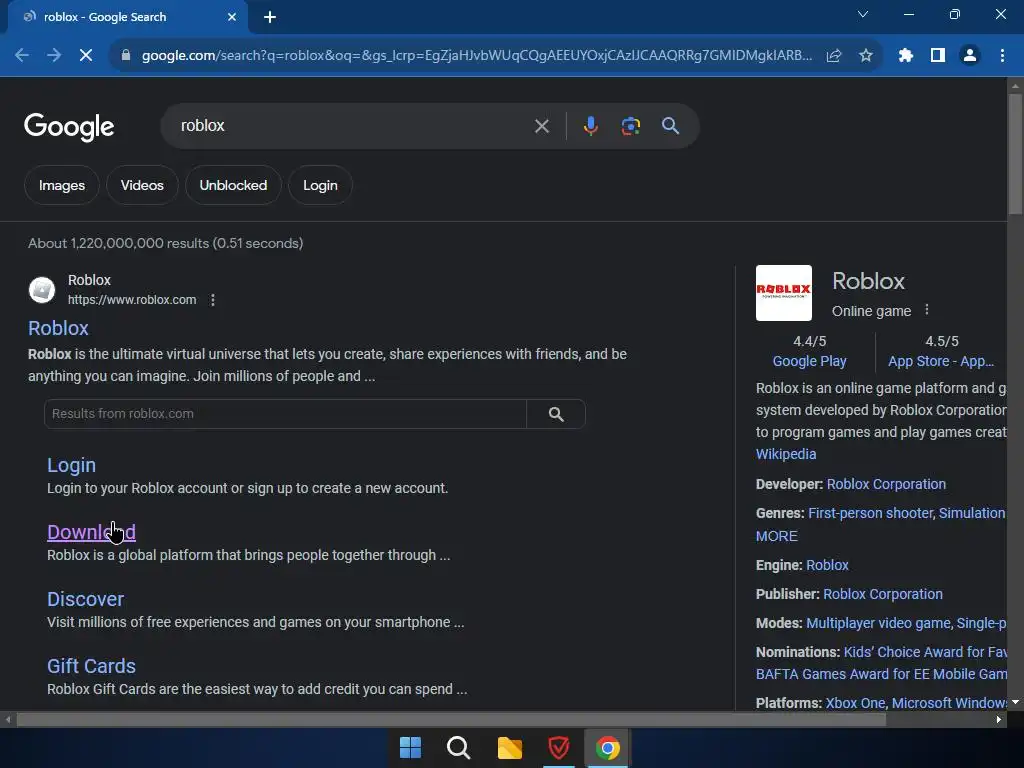Open the Login sitelink
The image size is (1024, 768).
[x=71, y=465]
